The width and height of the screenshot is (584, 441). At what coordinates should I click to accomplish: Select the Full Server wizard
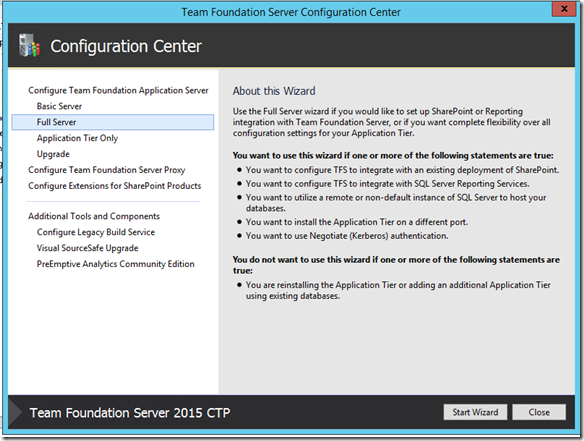(113, 122)
